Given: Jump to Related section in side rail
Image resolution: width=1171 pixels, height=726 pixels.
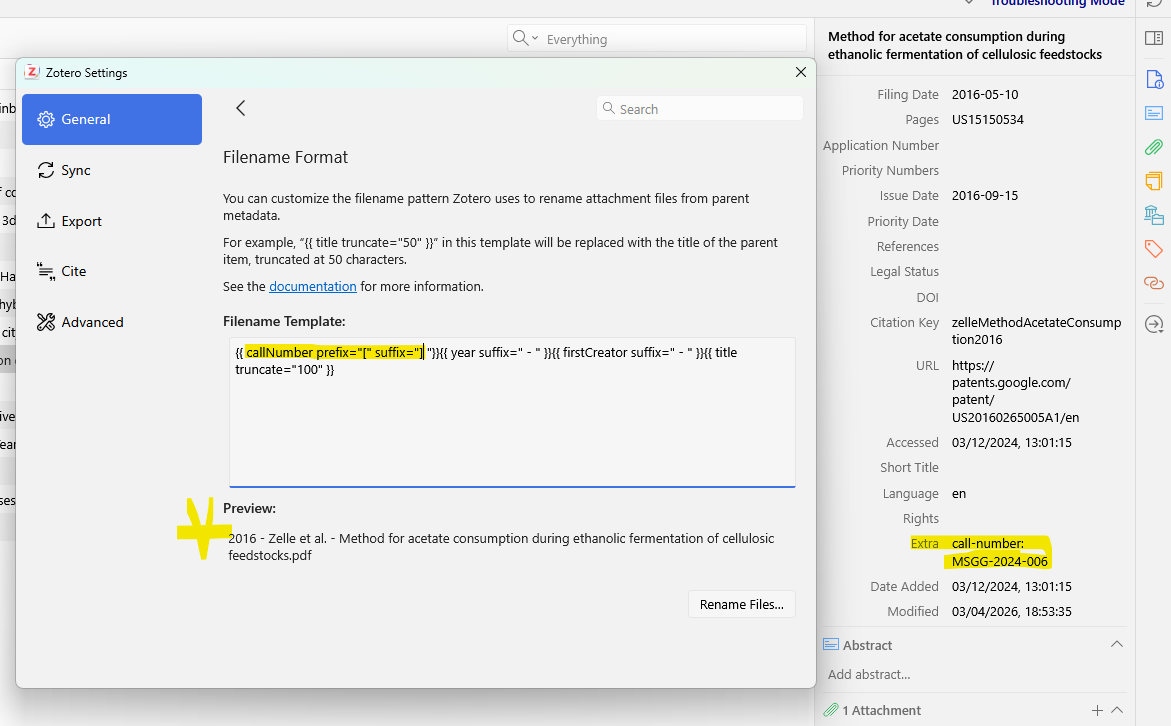Looking at the screenshot, I should pos(1154,283).
